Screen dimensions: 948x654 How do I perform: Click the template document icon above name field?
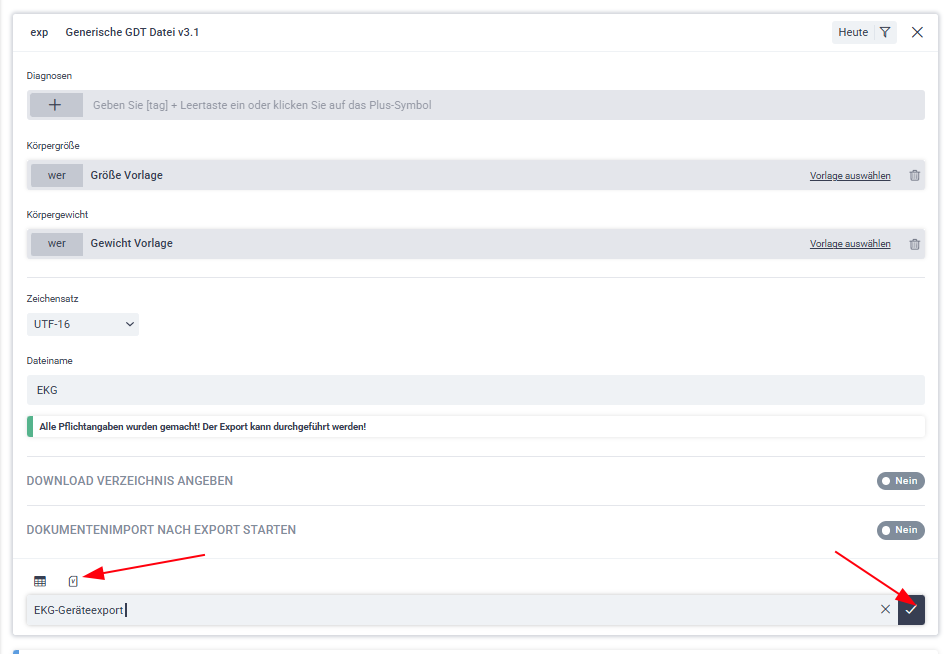click(x=73, y=581)
